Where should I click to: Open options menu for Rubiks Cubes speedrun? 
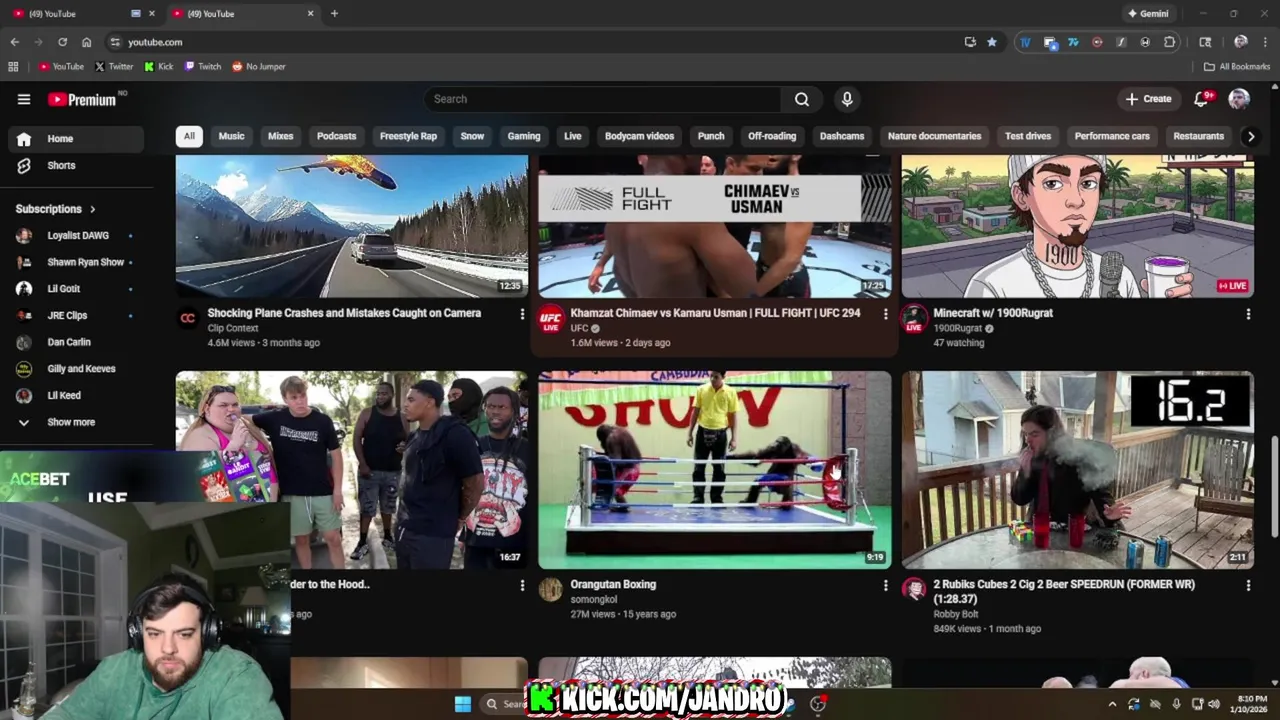pyautogui.click(x=1248, y=585)
